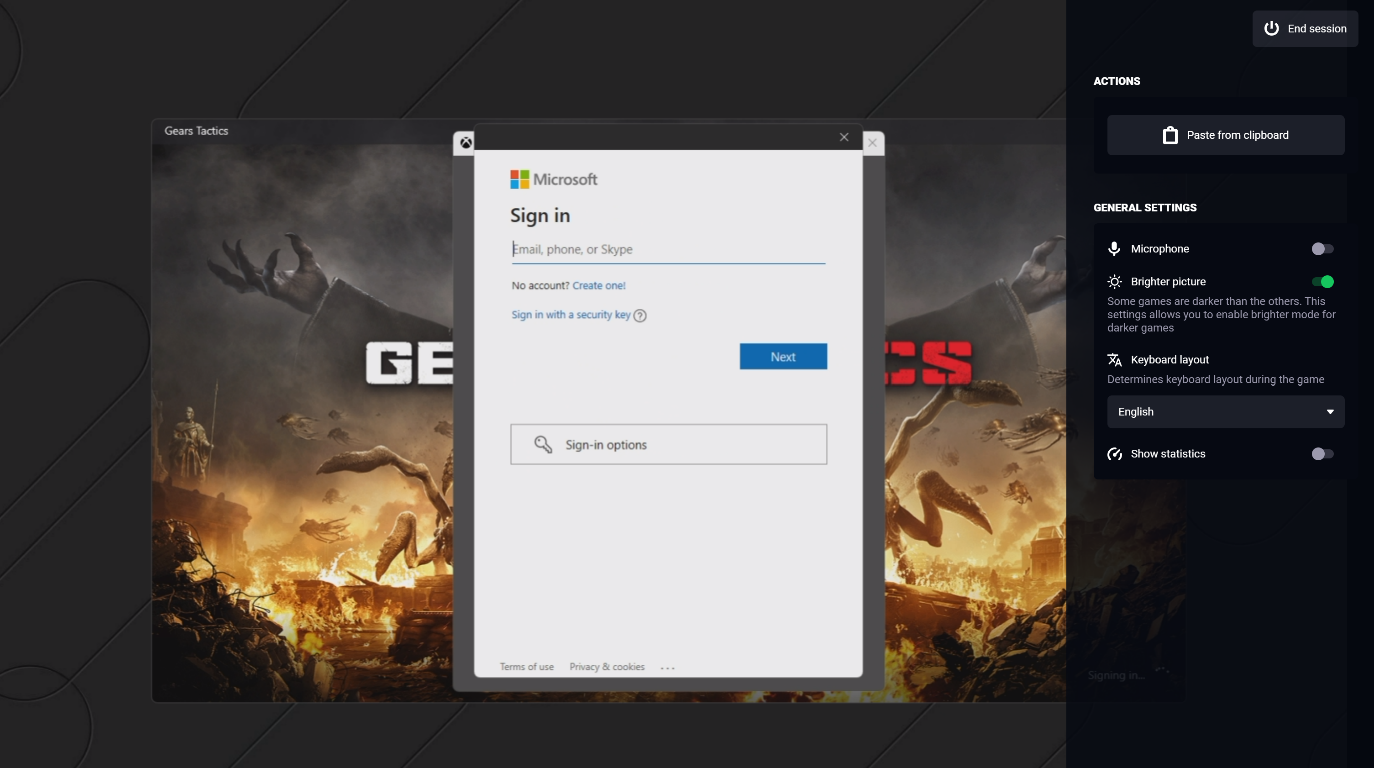
Task: Open the English keyboard layout dropdown
Action: pyautogui.click(x=1225, y=411)
